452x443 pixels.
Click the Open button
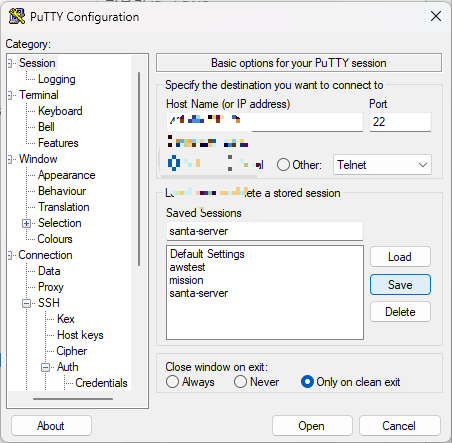(x=312, y=426)
